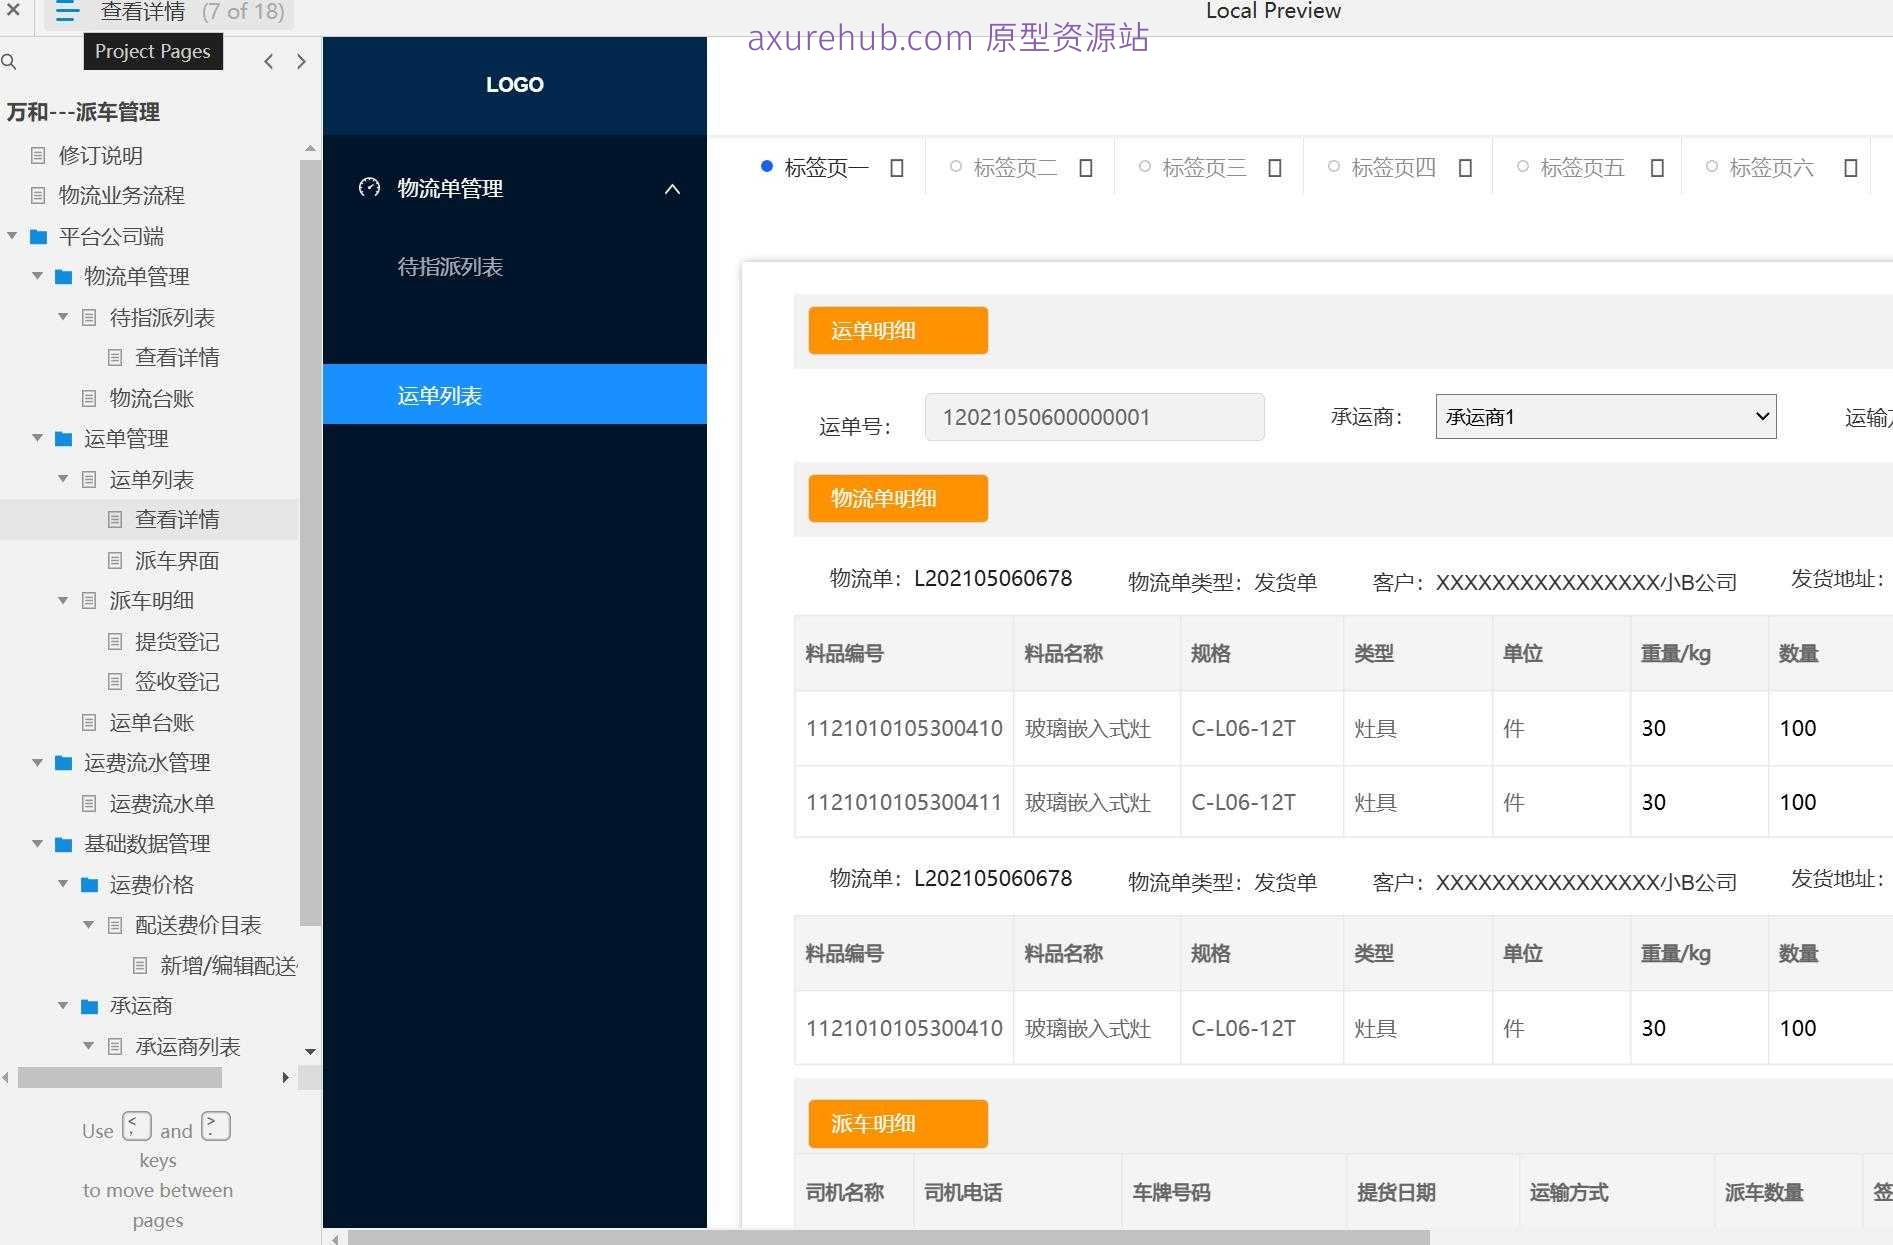This screenshot has width=1893, height=1245.
Task: Click the clock icon next to 物流单管理
Action: click(x=369, y=188)
